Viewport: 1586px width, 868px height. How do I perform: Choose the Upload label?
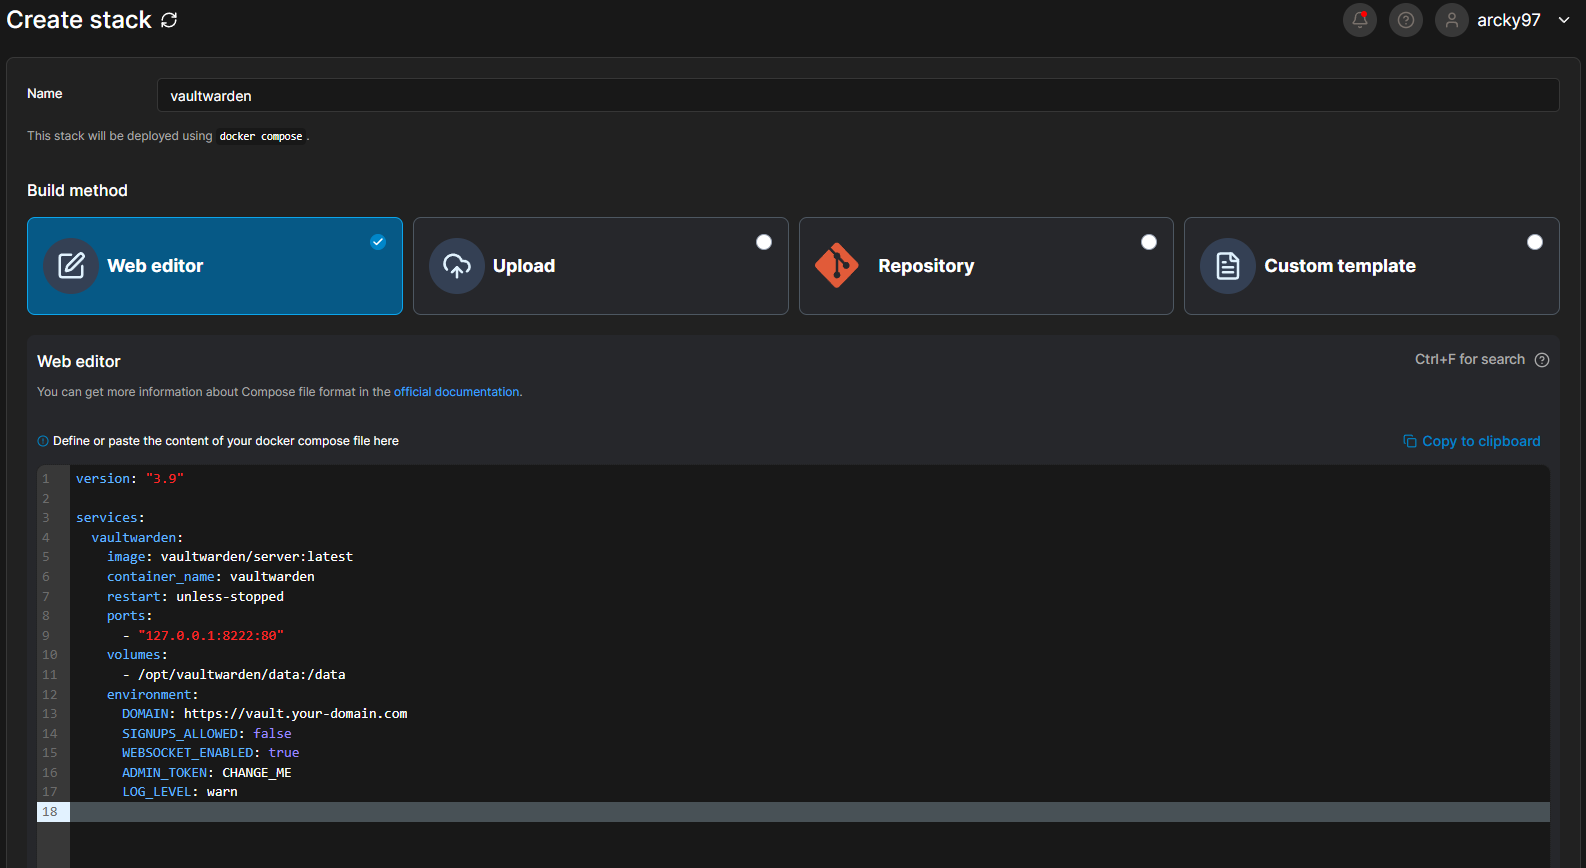click(524, 266)
